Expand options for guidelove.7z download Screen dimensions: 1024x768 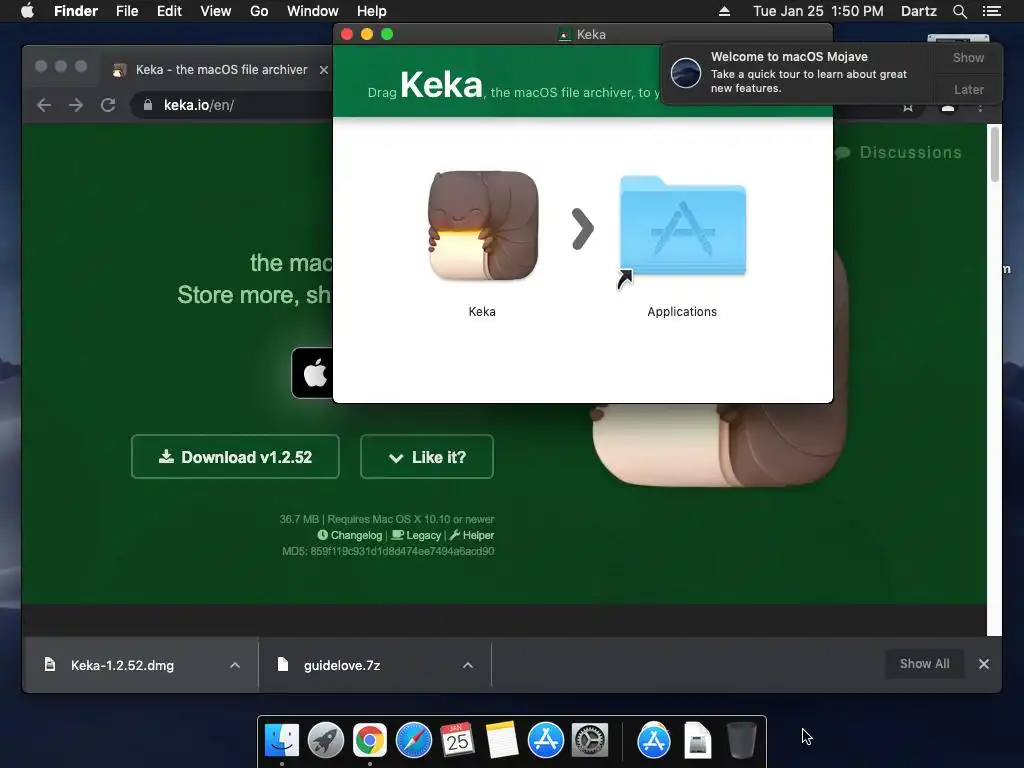tap(468, 665)
